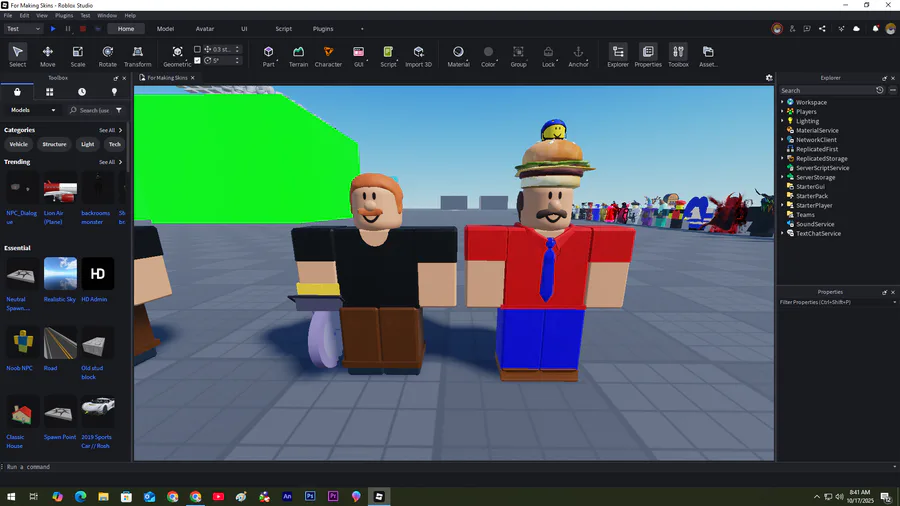900x506 pixels.
Task: Toggle the Explorer panel button
Action: pos(618,56)
